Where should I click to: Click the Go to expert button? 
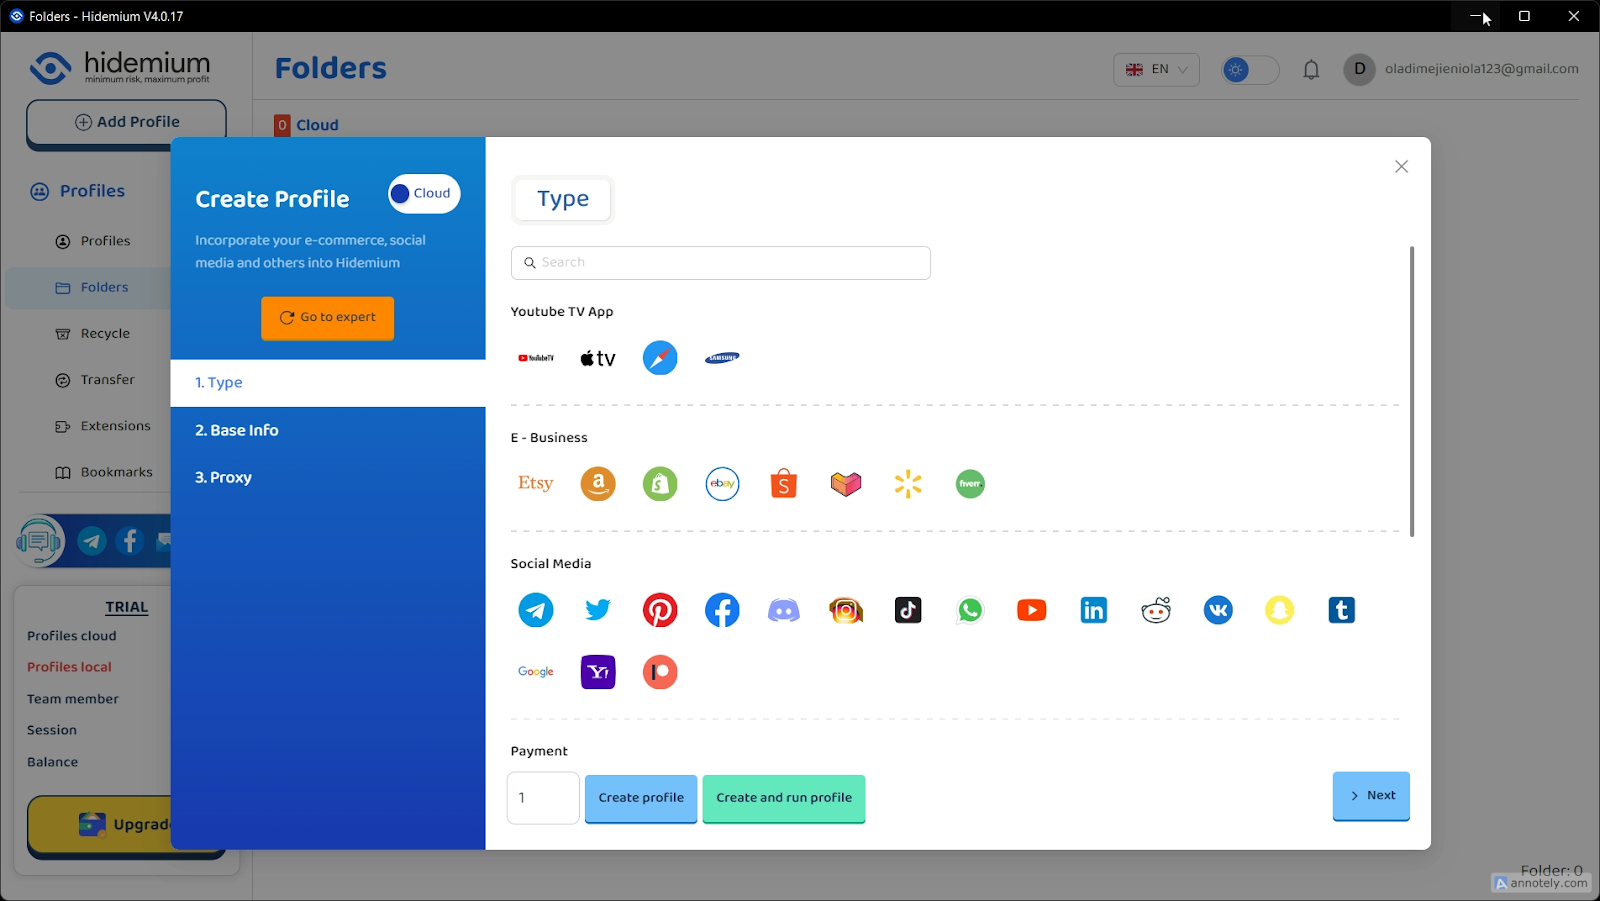(x=328, y=318)
